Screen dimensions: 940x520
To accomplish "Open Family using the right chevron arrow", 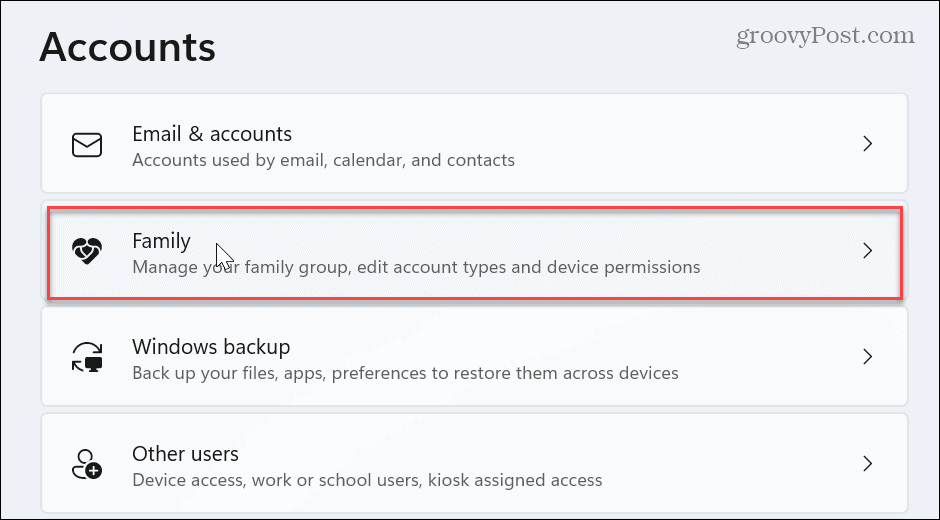I will coord(867,251).
